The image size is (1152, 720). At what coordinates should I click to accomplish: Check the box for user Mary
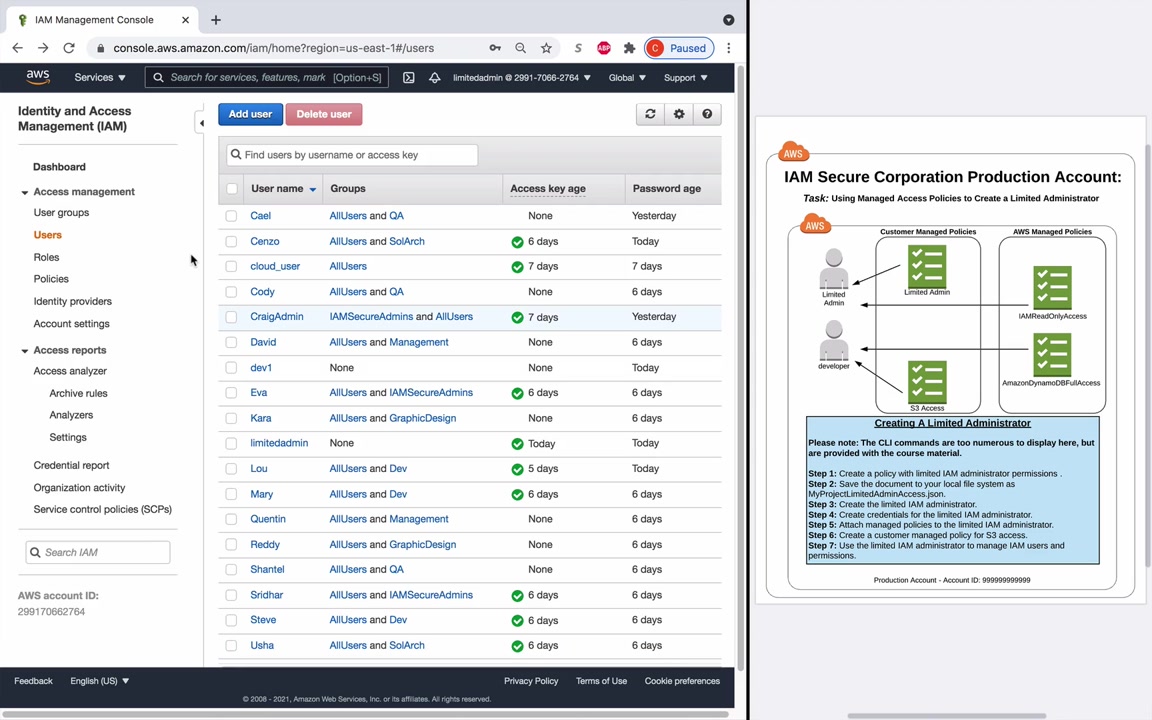click(x=231, y=494)
